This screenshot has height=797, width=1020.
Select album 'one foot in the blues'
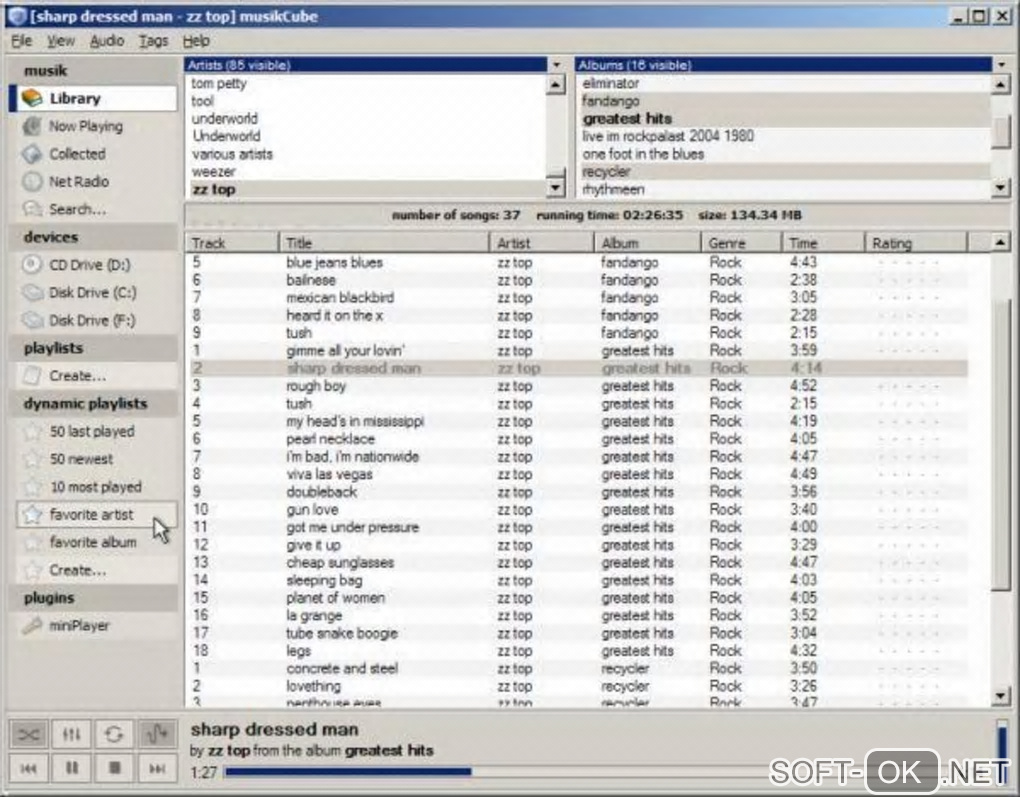784,154
